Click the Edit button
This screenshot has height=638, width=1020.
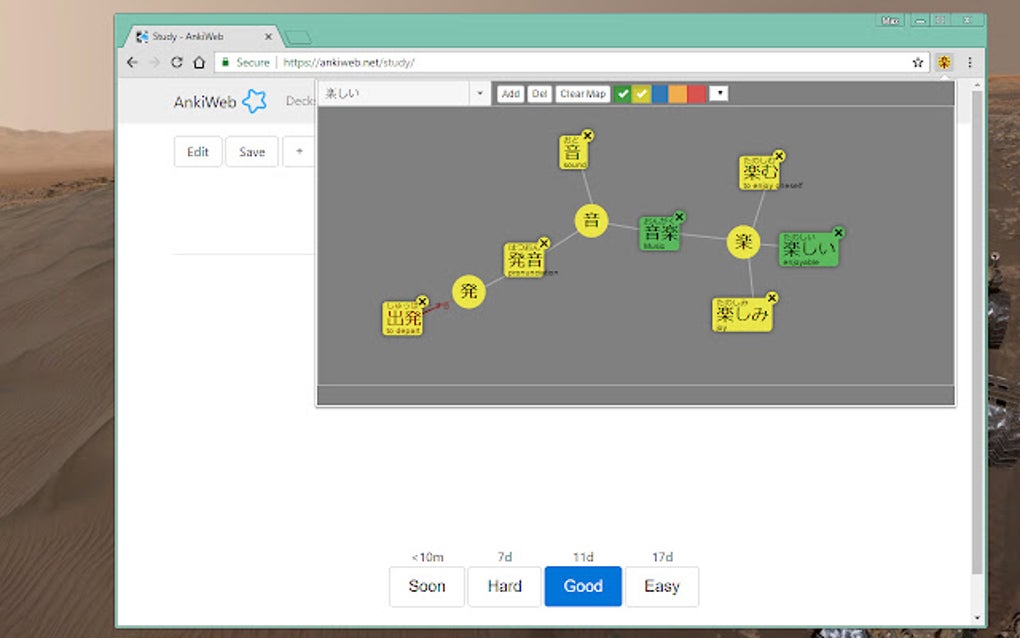198,152
